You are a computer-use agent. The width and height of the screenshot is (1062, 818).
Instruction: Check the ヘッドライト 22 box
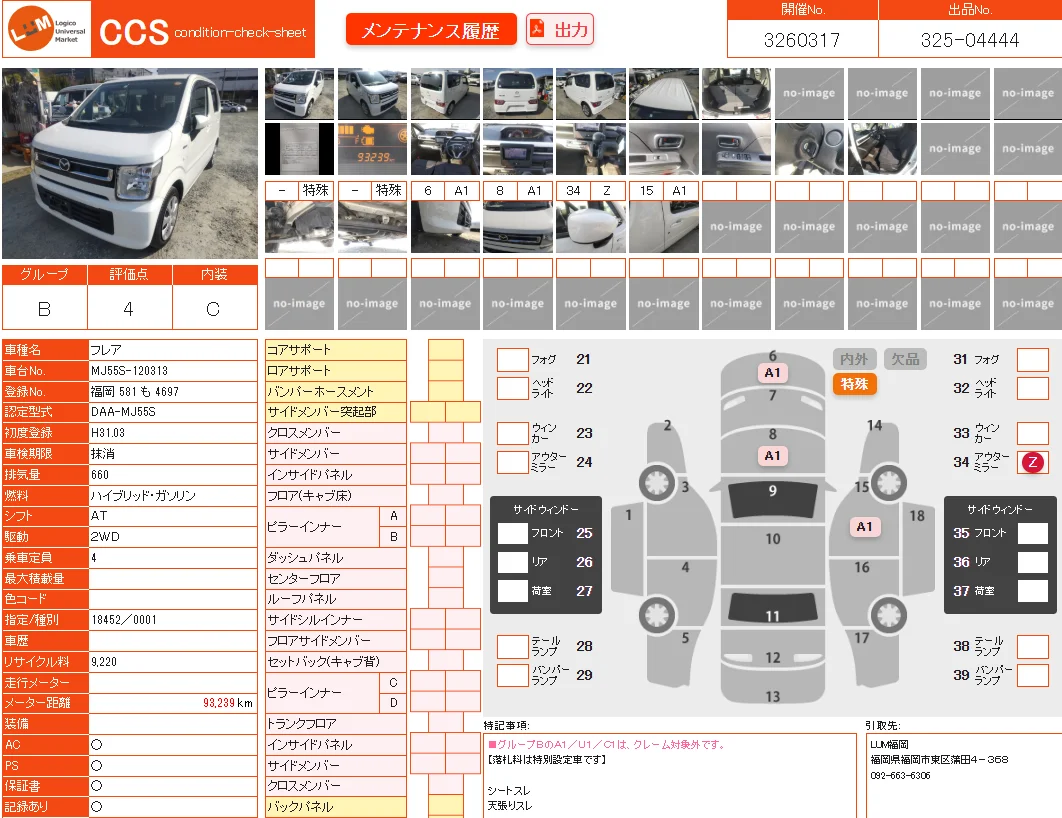point(513,389)
